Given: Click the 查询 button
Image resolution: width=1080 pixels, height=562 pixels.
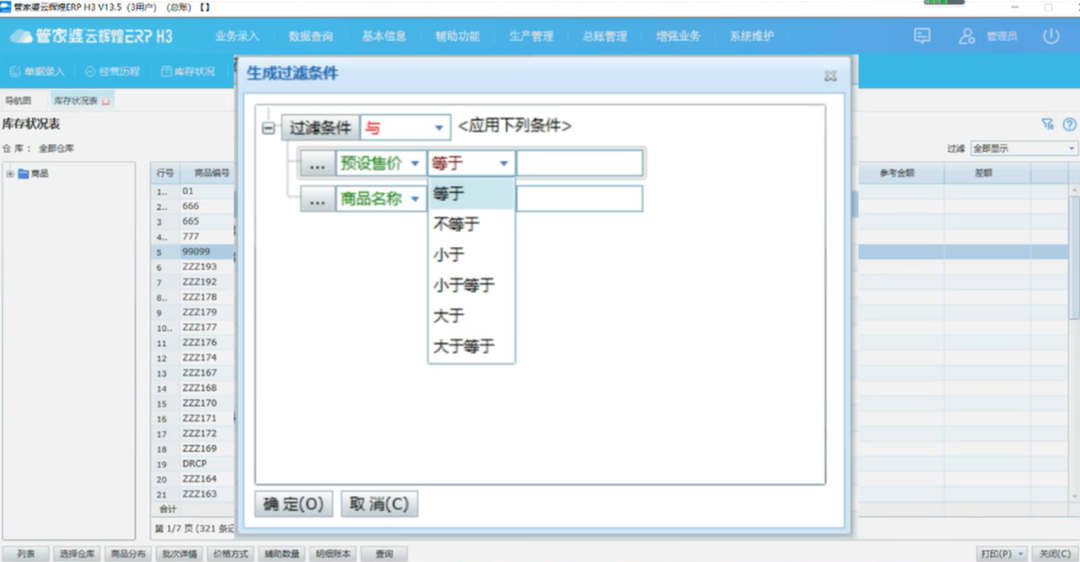Looking at the screenshot, I should click(x=384, y=554).
